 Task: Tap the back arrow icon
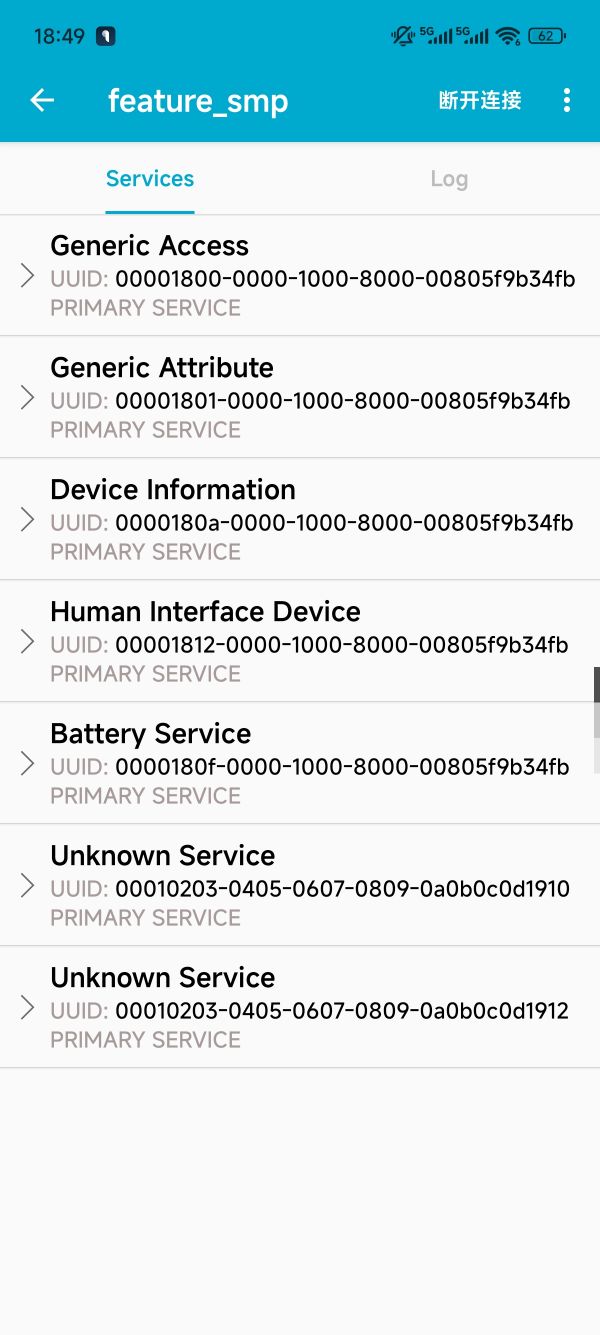(x=42, y=100)
